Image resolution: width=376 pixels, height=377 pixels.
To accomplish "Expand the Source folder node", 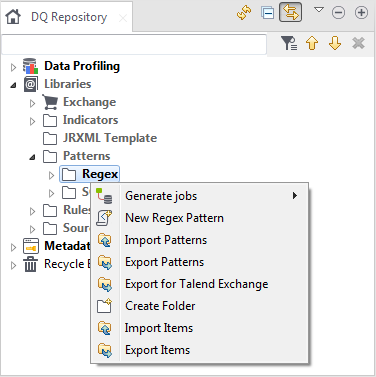I will pos(32,229).
